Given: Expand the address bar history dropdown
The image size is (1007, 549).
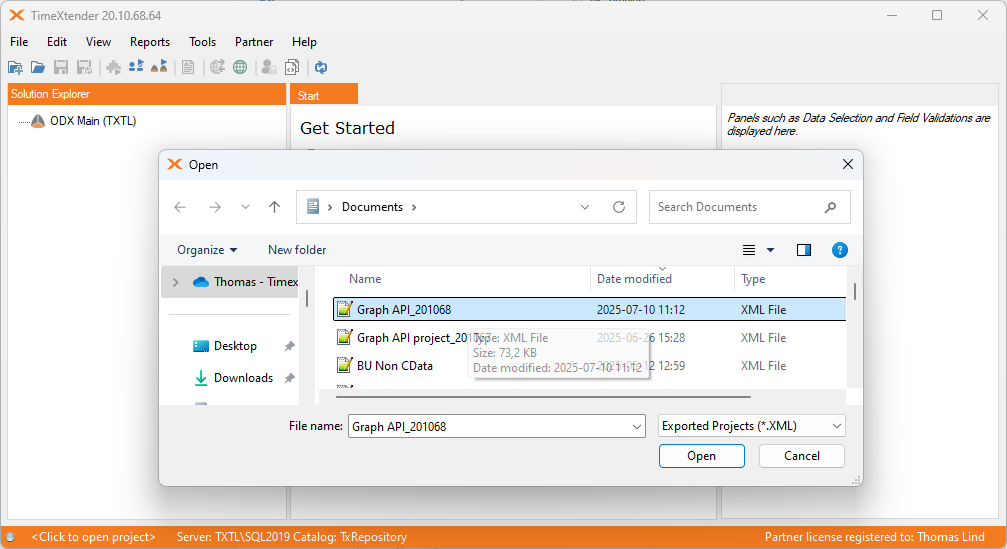Looking at the screenshot, I should click(x=585, y=207).
